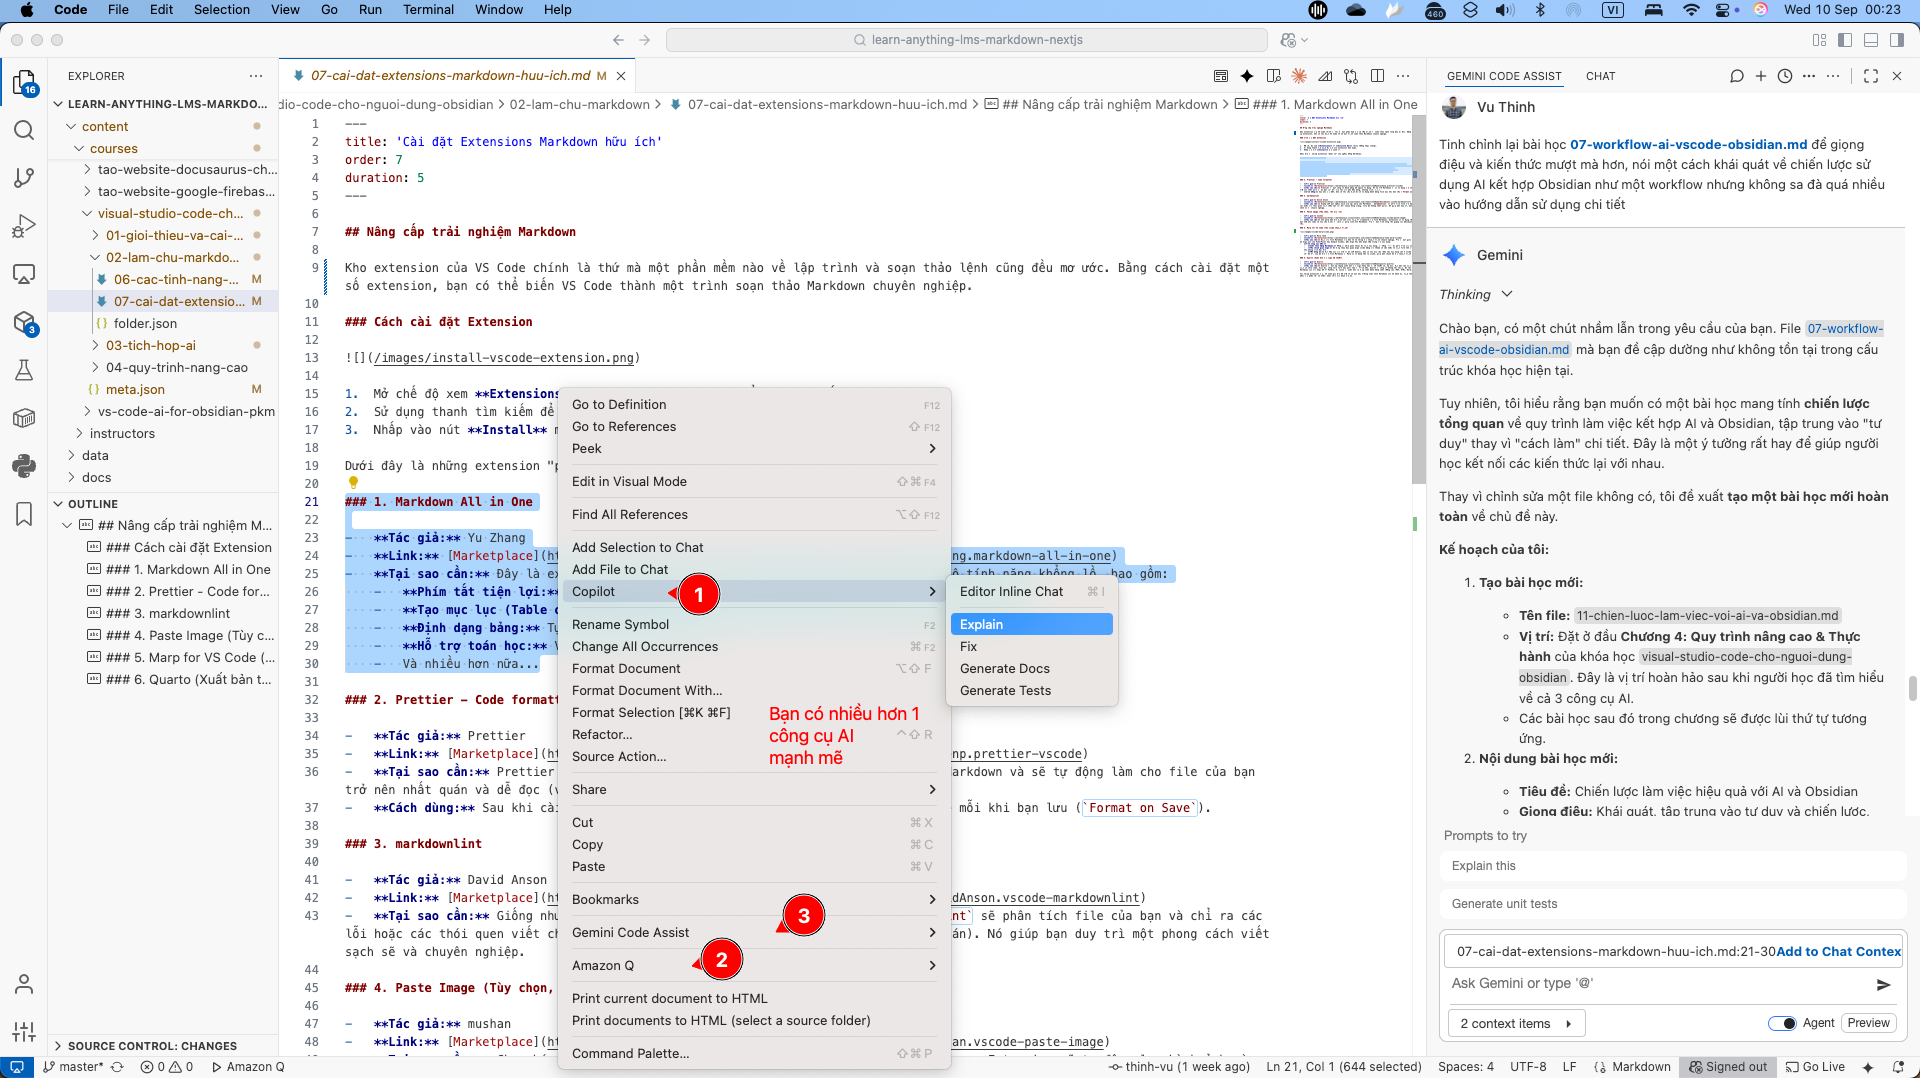Open the Search view in activity bar
This screenshot has height=1078, width=1920.
tap(24, 131)
